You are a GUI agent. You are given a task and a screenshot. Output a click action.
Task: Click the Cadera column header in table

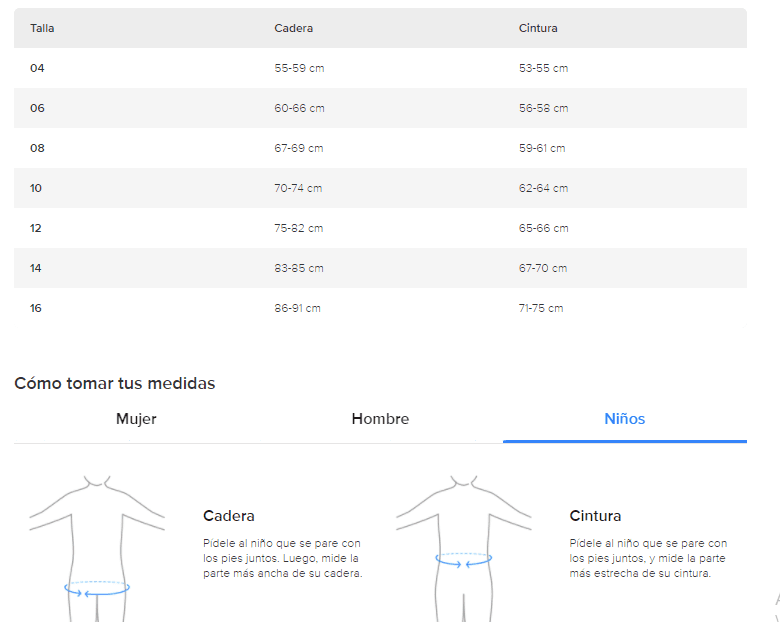click(x=293, y=28)
